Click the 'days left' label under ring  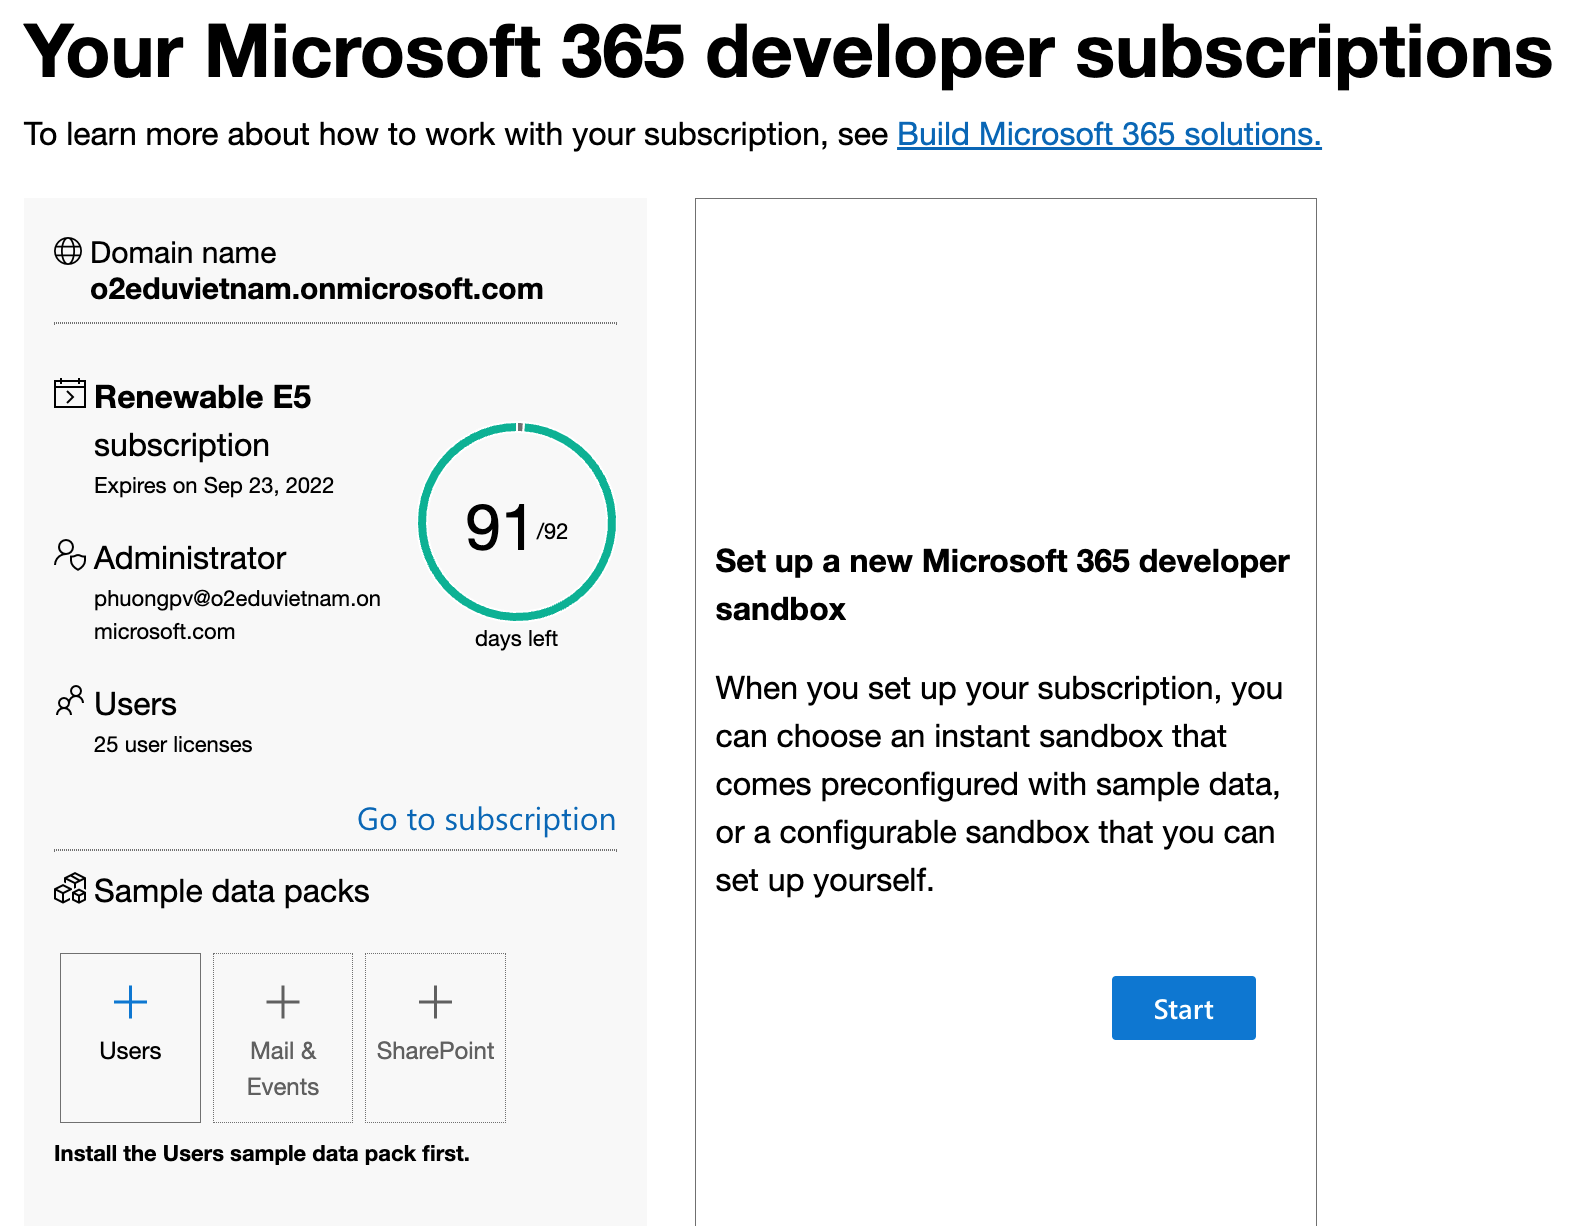click(x=516, y=639)
